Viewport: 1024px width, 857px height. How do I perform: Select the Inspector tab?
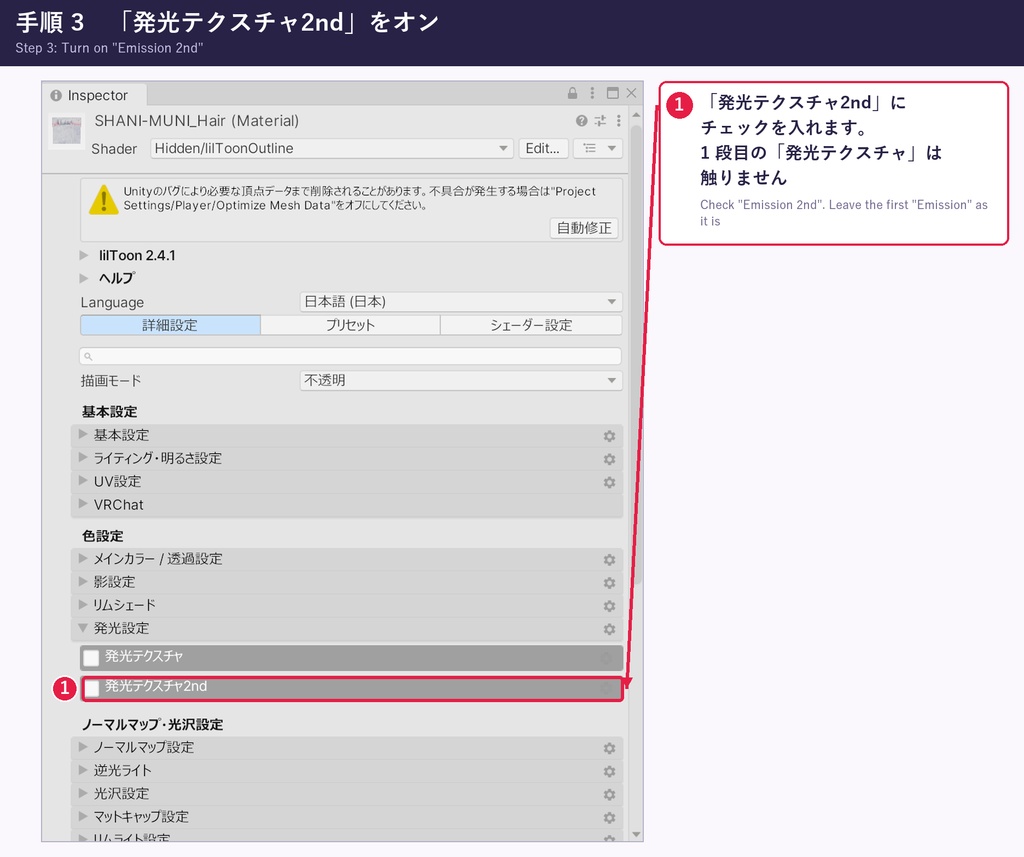point(95,95)
